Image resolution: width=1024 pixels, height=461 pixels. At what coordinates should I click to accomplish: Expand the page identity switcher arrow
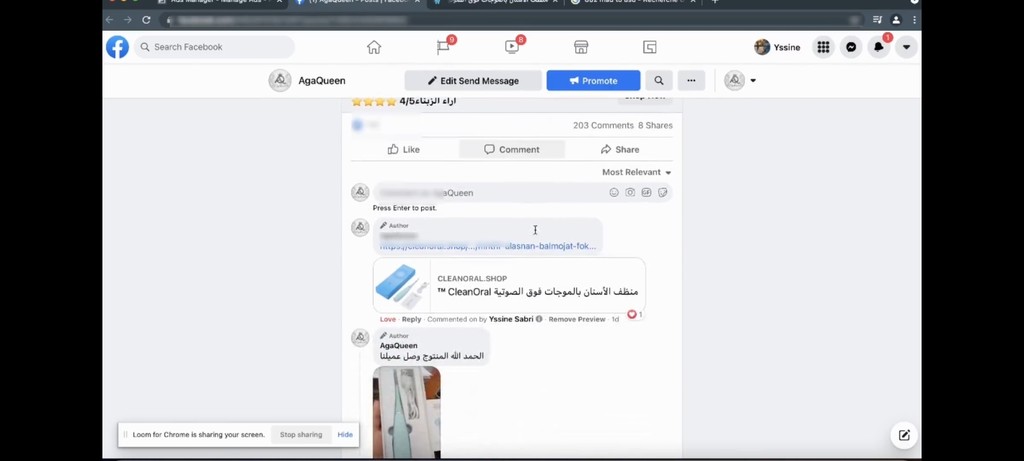point(753,81)
